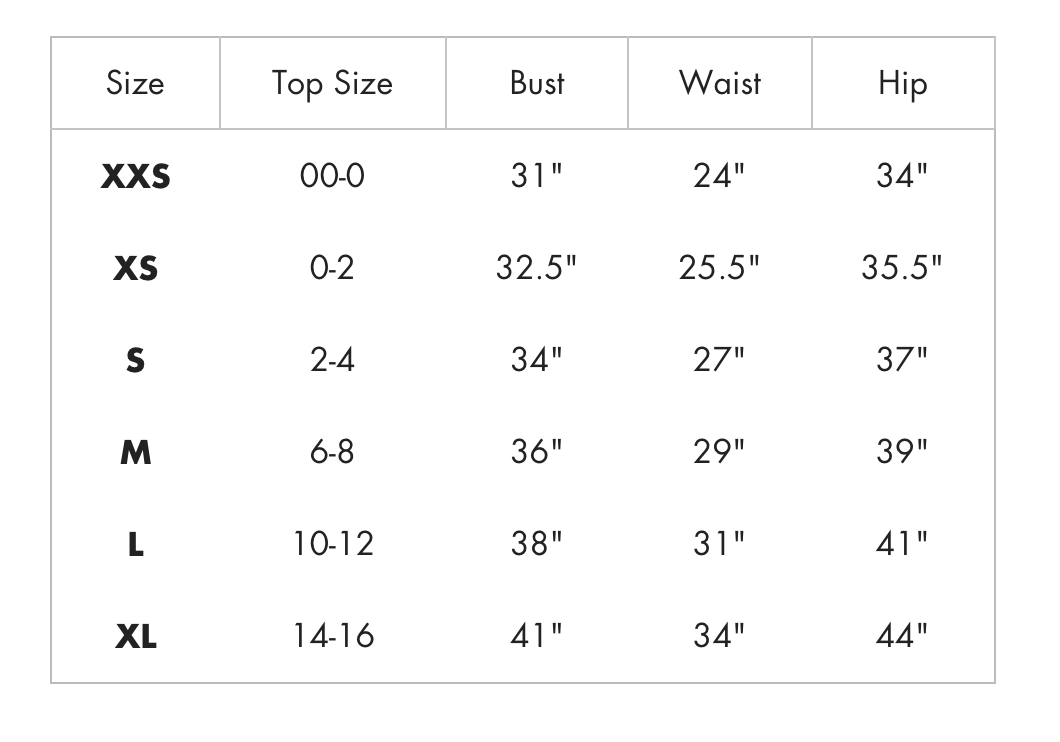Select the Waist column header
The width and height of the screenshot is (1060, 742).
tap(720, 83)
